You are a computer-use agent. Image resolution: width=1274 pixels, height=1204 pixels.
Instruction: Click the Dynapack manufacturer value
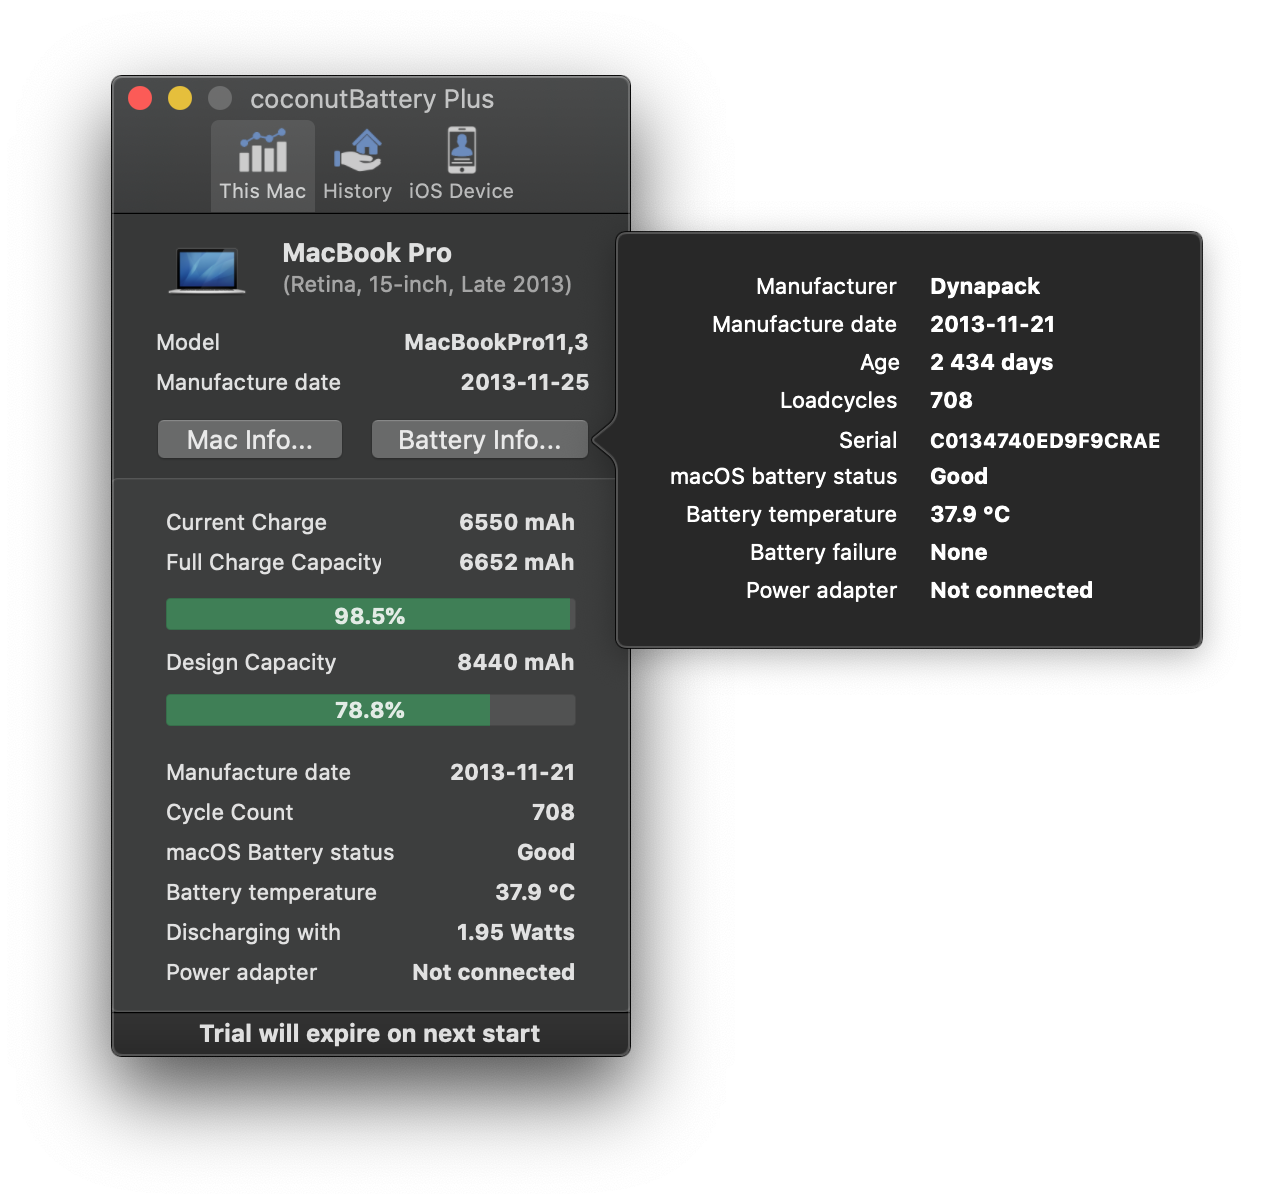point(985,286)
